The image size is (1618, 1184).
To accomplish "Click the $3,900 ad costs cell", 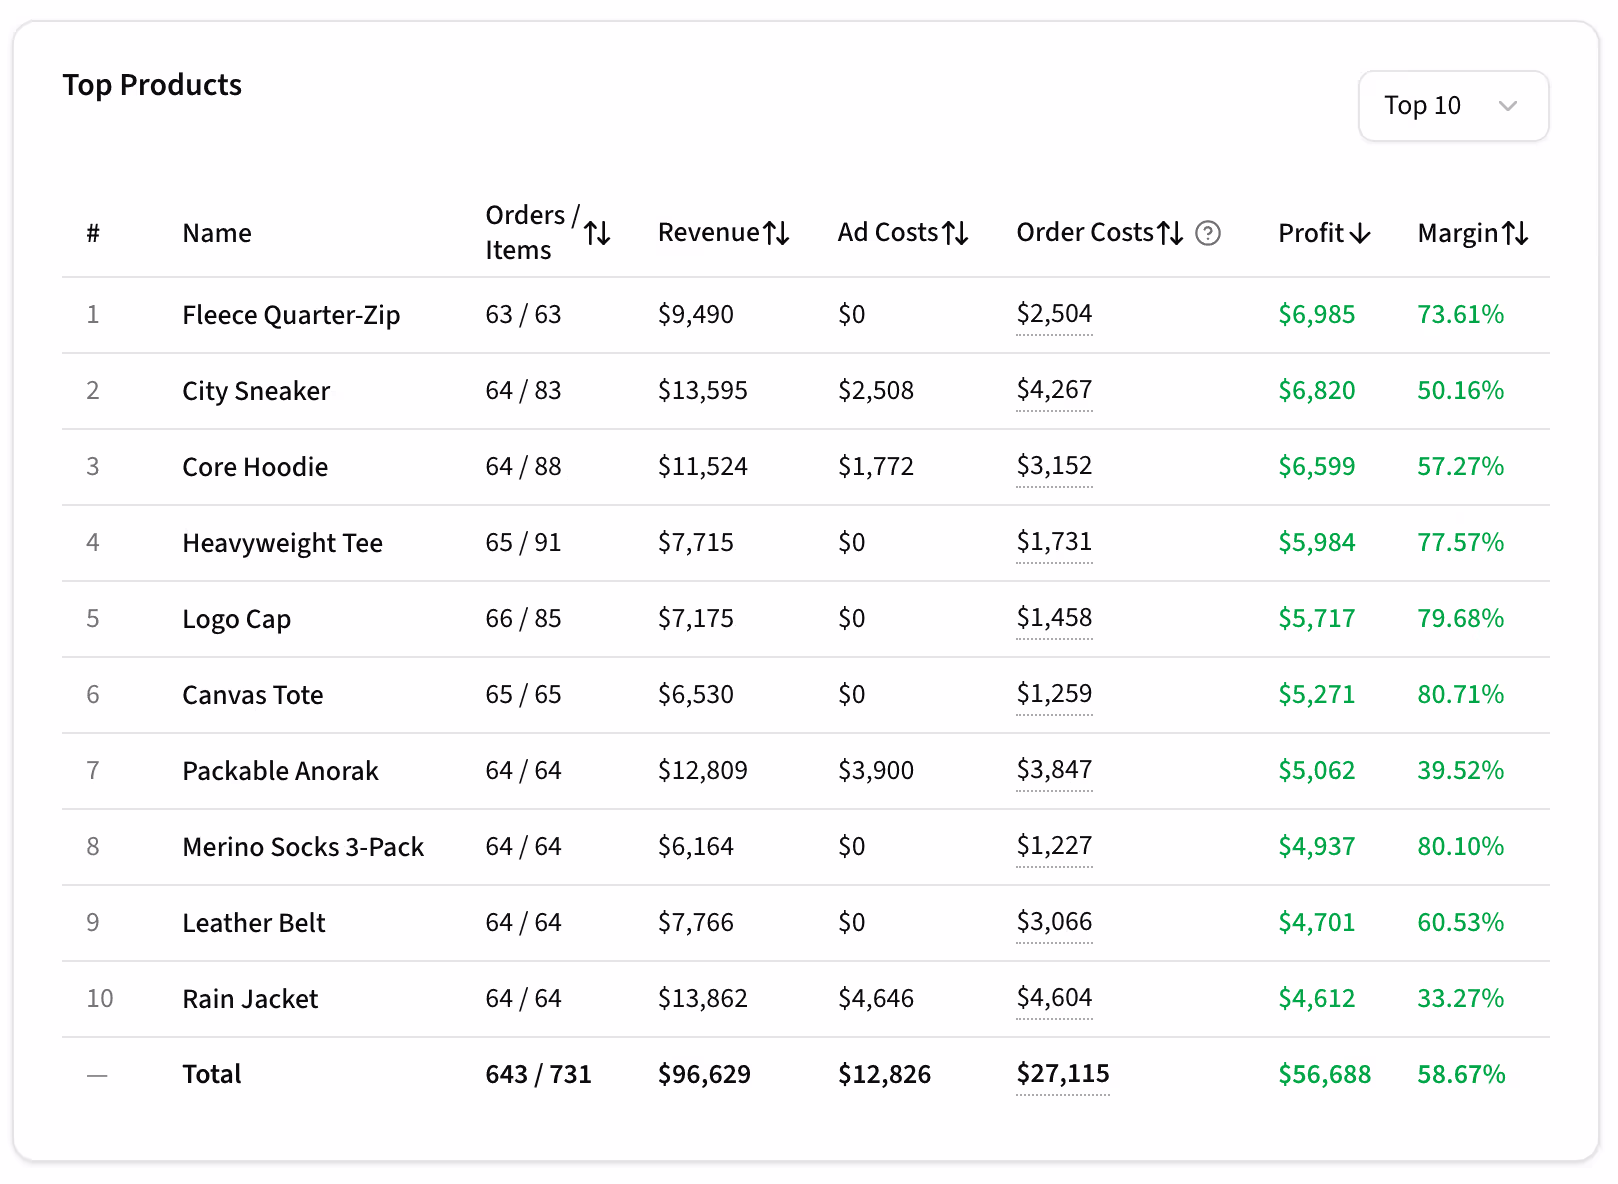I will [876, 771].
